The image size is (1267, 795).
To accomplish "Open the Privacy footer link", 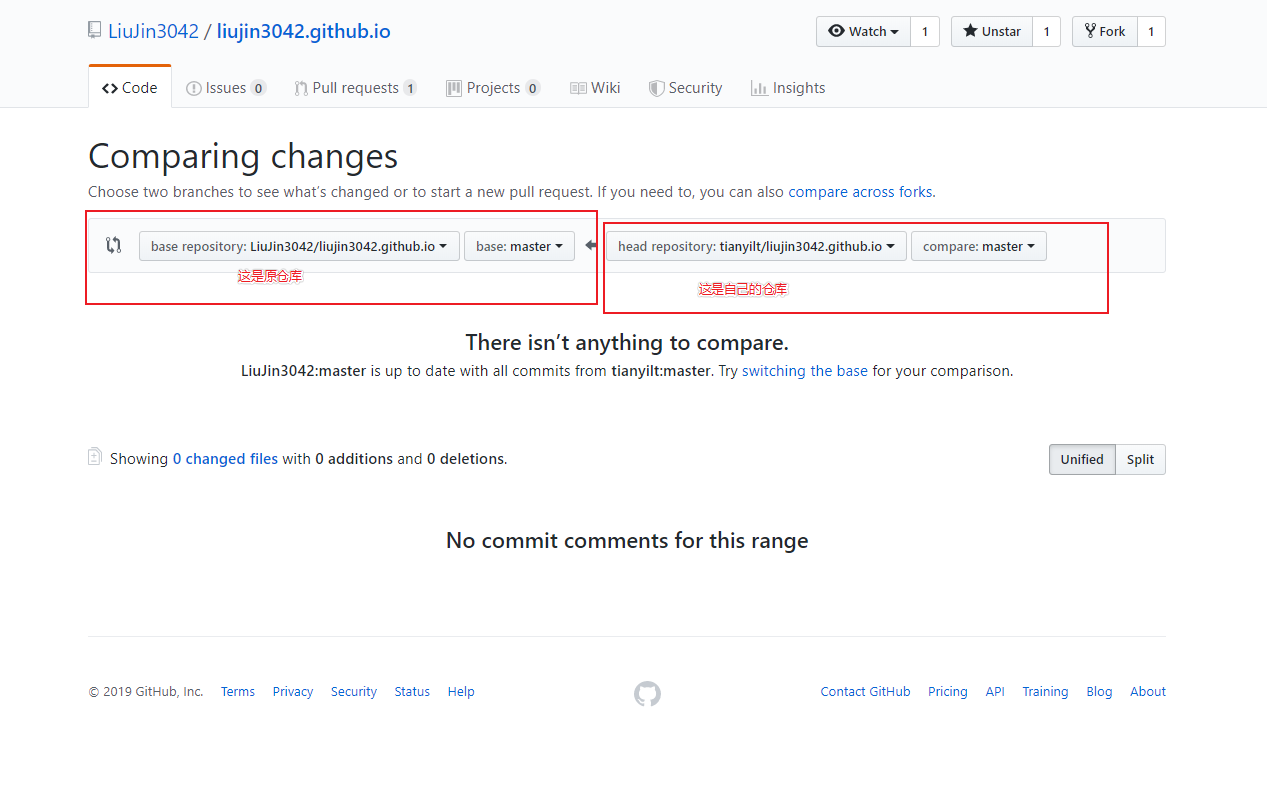I will [293, 692].
